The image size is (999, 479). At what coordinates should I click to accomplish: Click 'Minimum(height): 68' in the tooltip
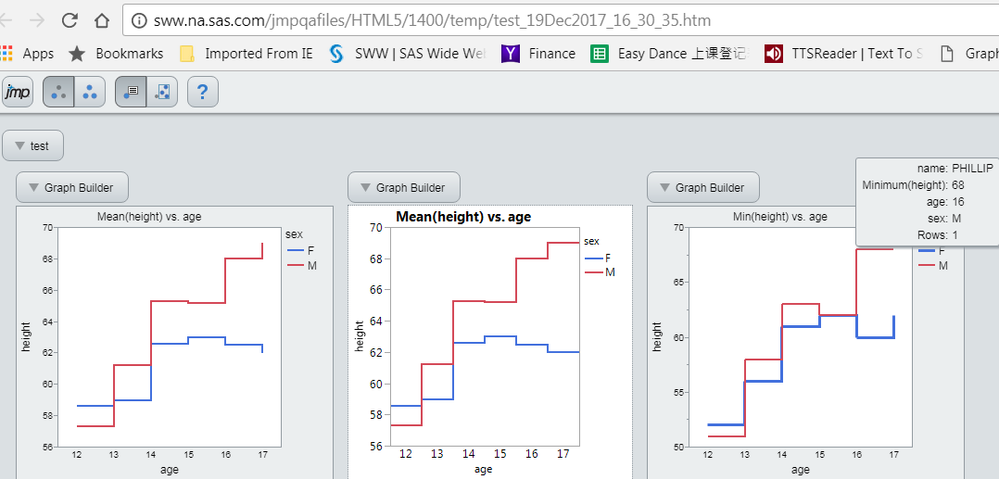(x=913, y=185)
